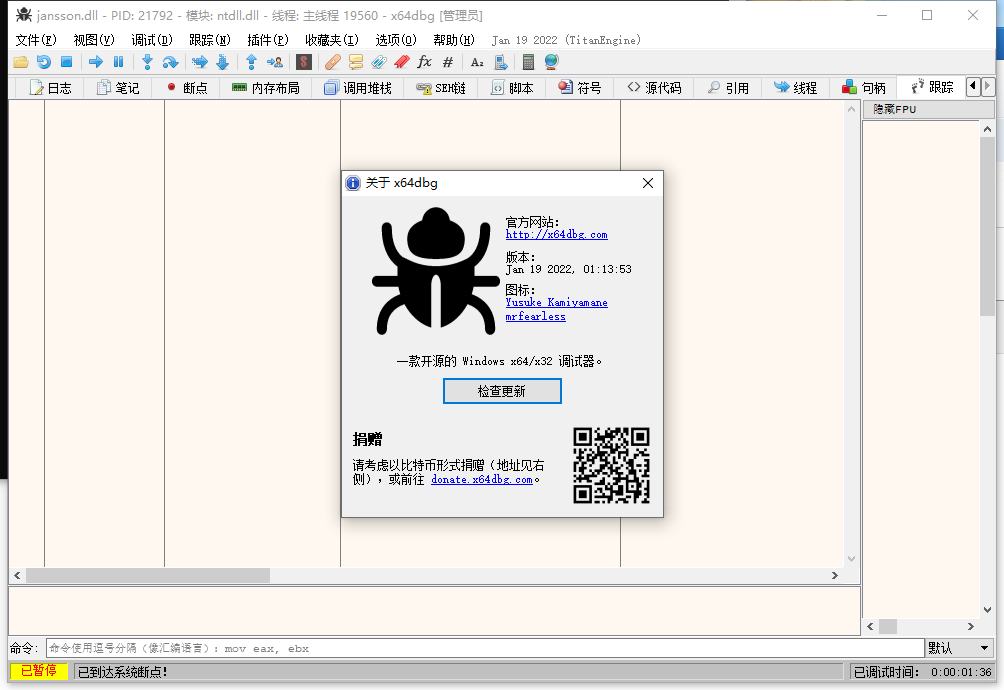Open the labels tag icon
Viewport: 1004px width, 690px height.
[x=378, y=62]
